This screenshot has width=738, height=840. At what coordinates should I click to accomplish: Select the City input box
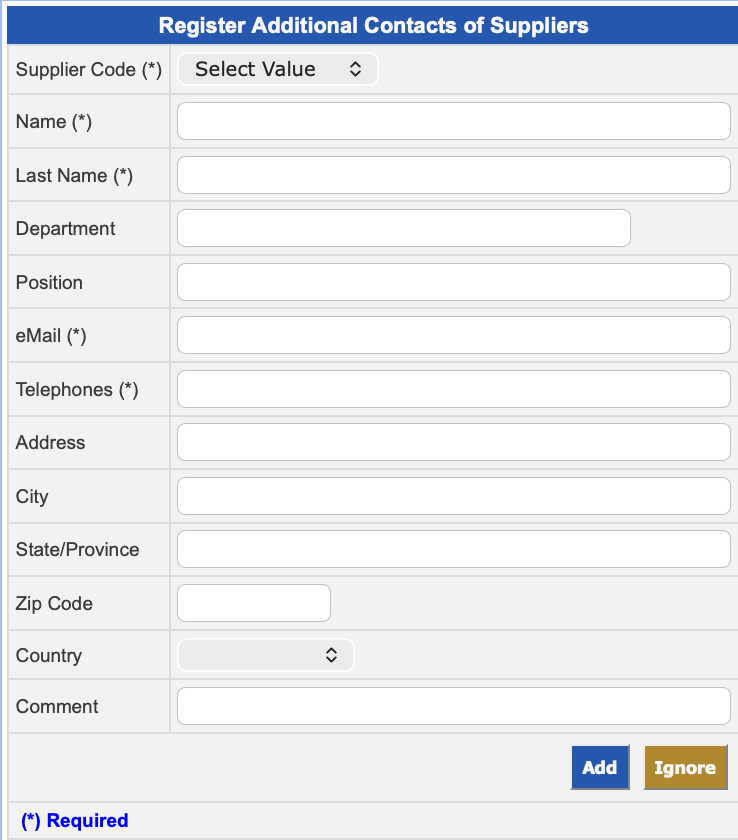[453, 496]
